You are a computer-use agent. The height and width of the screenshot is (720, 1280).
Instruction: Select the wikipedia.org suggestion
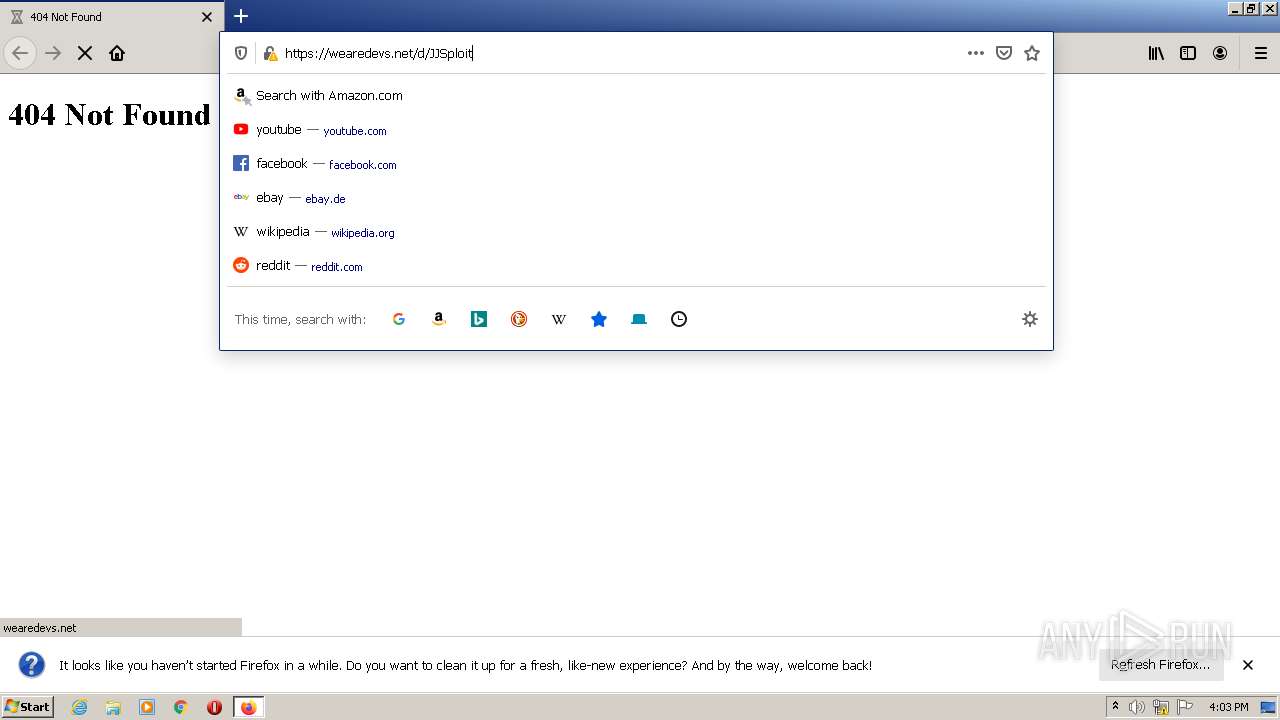point(636,232)
